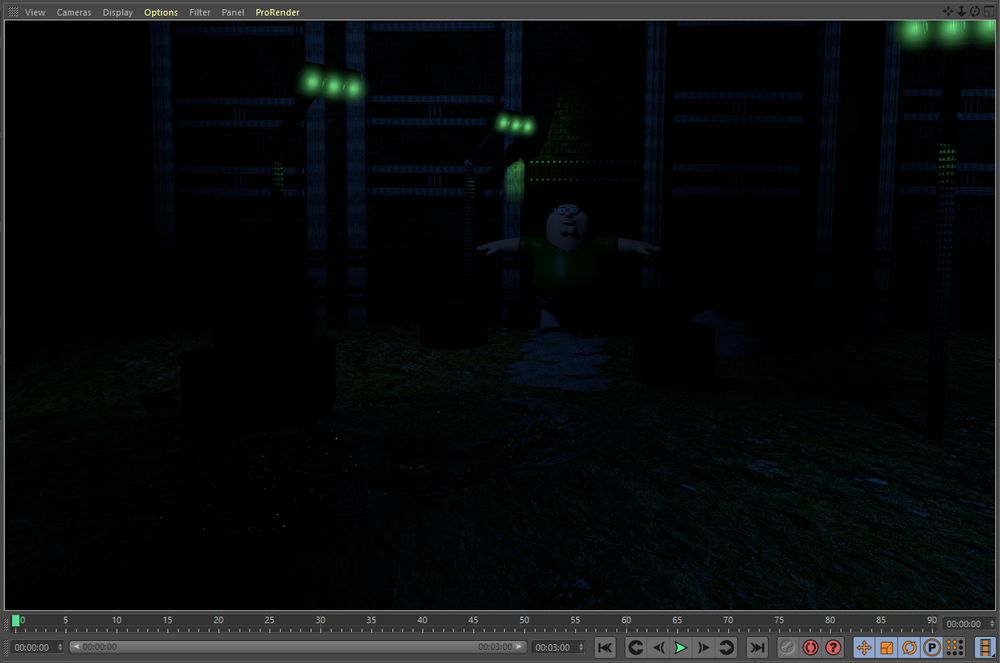Step back one frame
Screen dimensions: 1000x663
[658, 648]
